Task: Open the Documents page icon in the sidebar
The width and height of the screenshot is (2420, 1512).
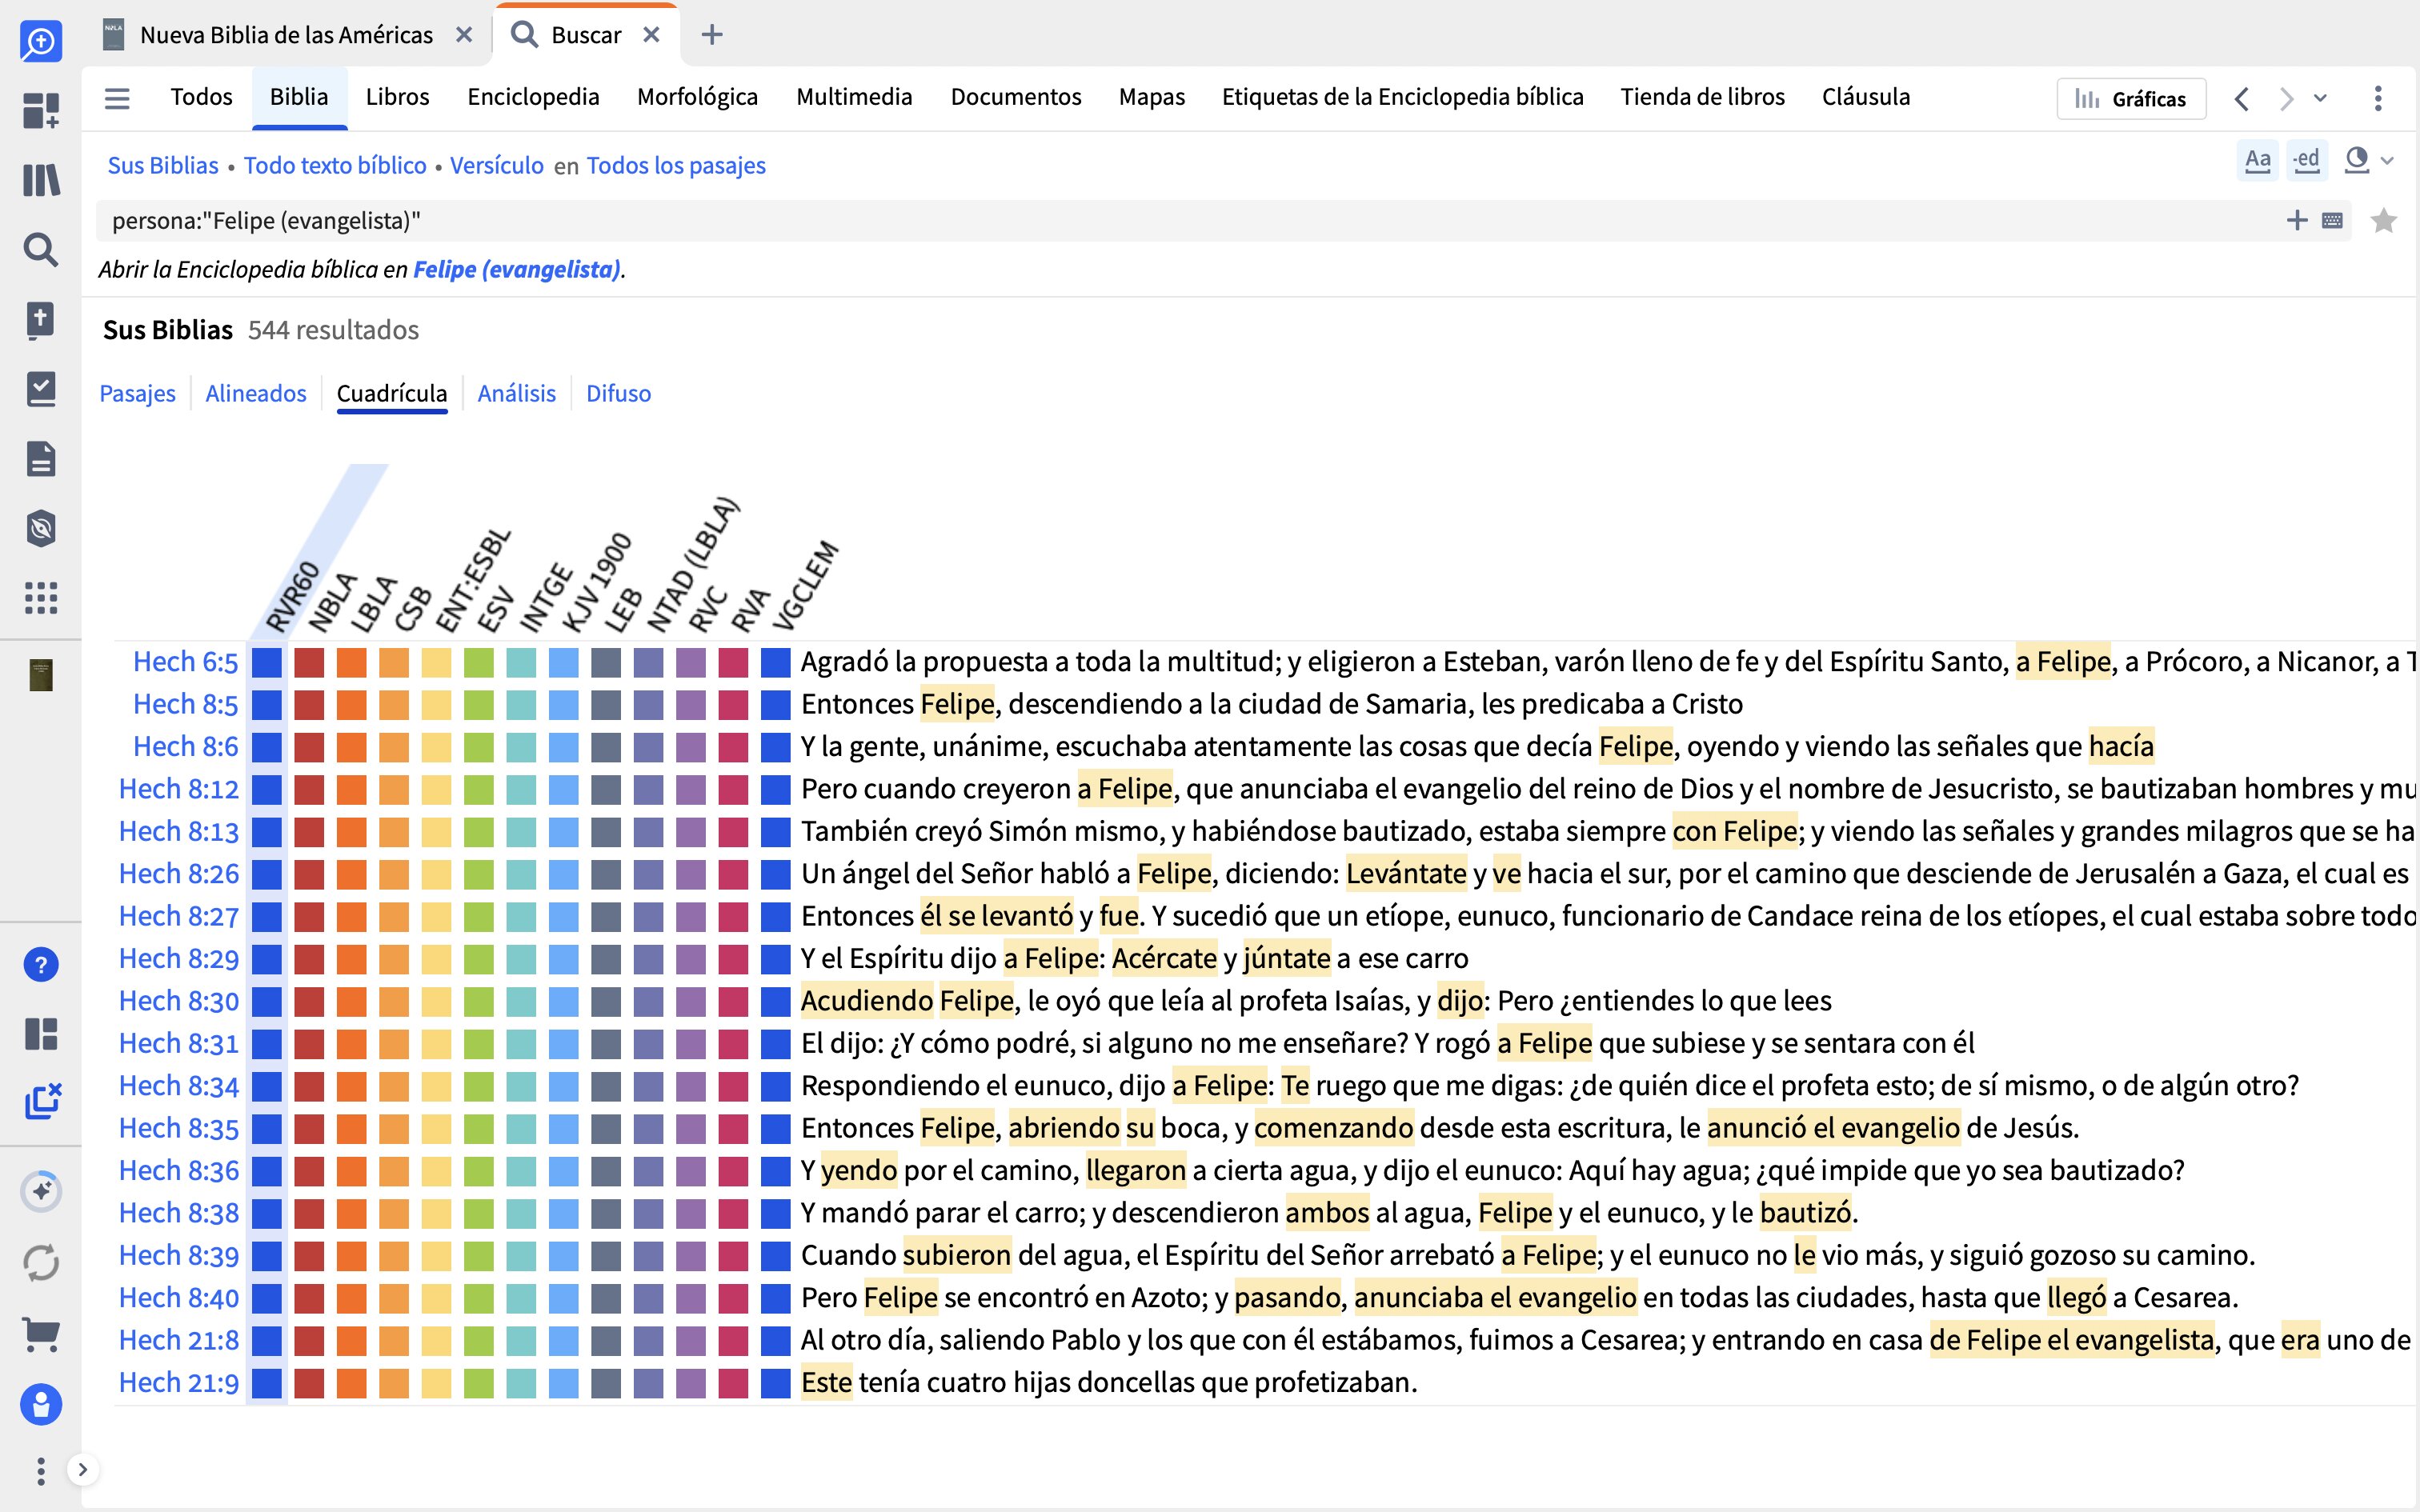Action: (41, 459)
